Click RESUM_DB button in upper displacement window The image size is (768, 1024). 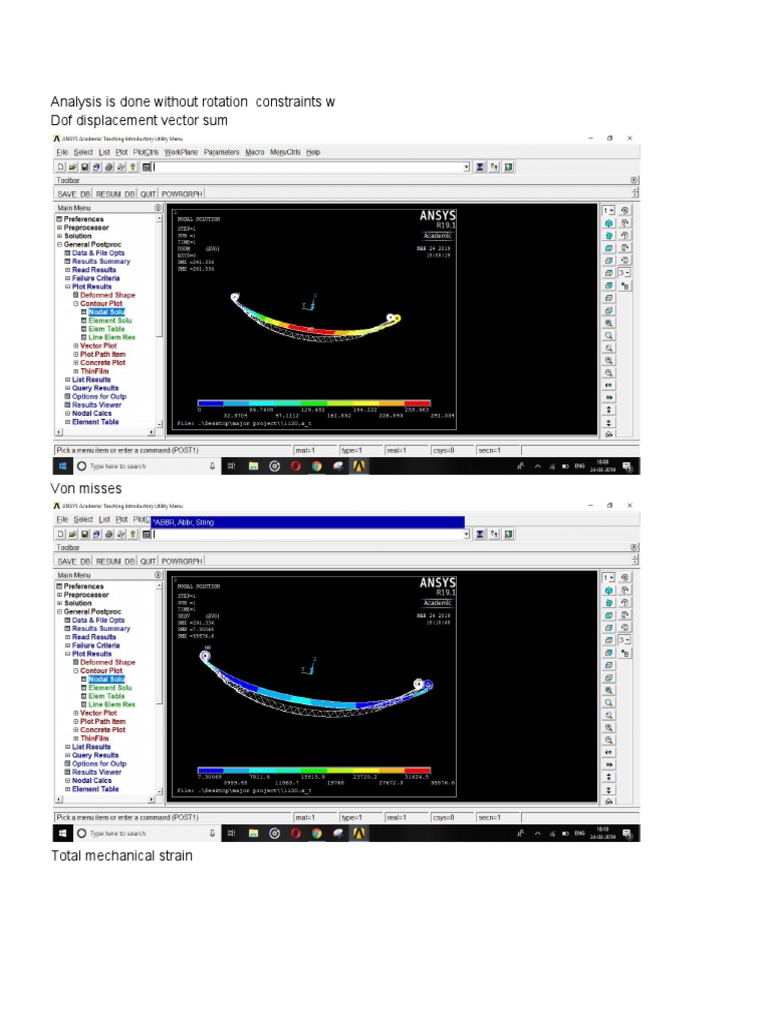[115, 194]
